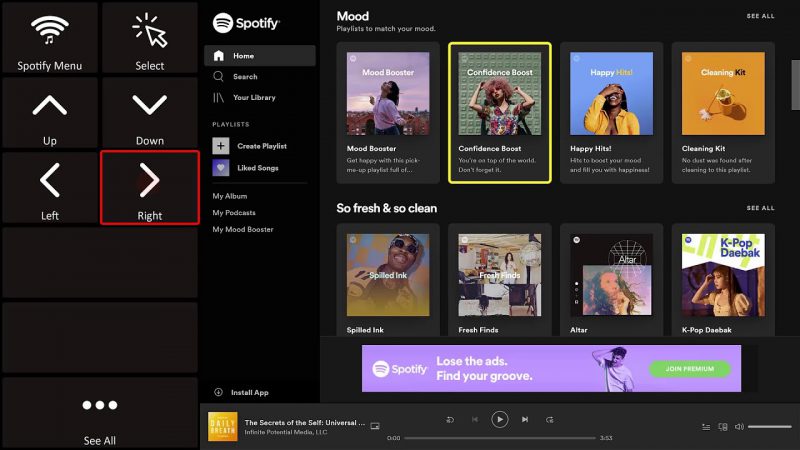Screen dimensions: 800x450
Task: Tap the Down arrow tile
Action: tap(149, 113)
